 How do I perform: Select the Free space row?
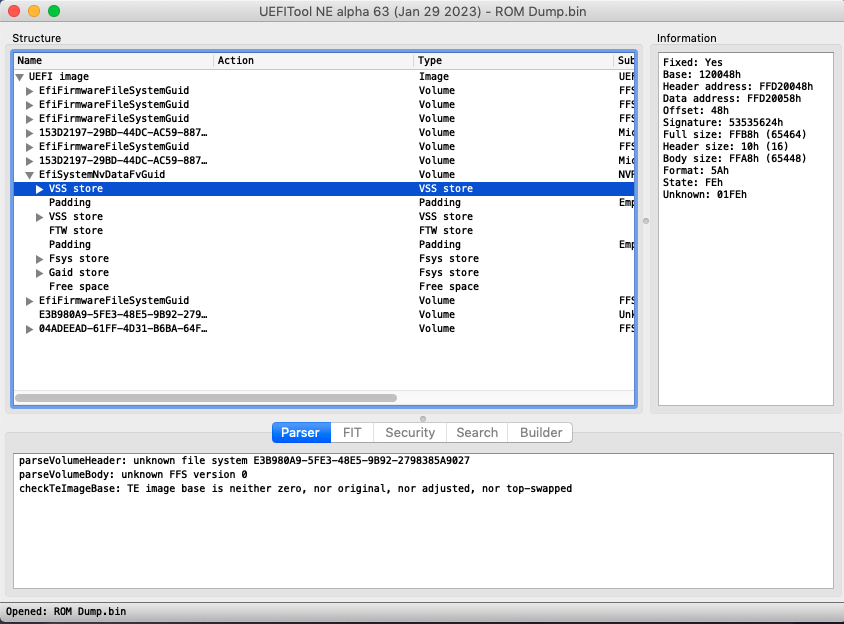[325, 286]
